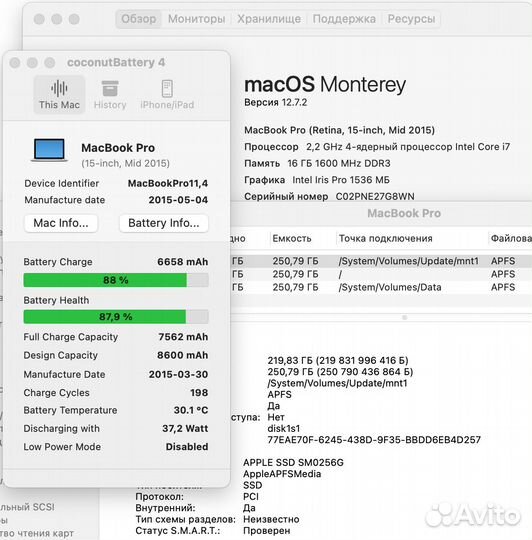The width and height of the screenshot is (532, 540).
Task: Open the History toolbar icon
Action: click(x=110, y=95)
